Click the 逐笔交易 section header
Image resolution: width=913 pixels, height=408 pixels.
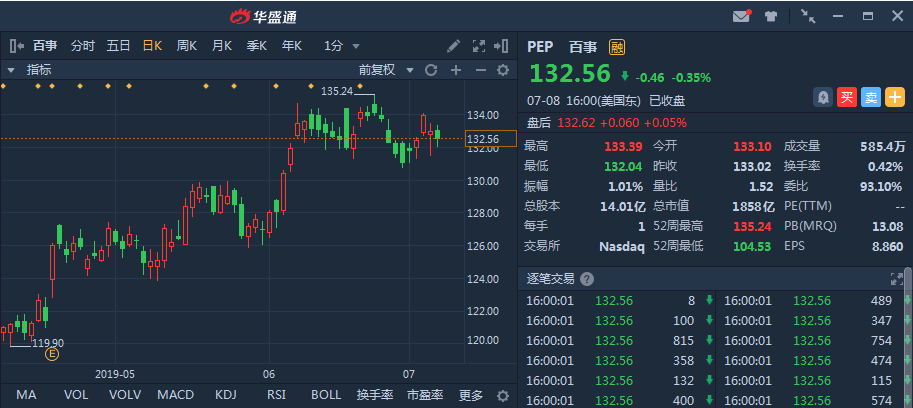[550, 279]
